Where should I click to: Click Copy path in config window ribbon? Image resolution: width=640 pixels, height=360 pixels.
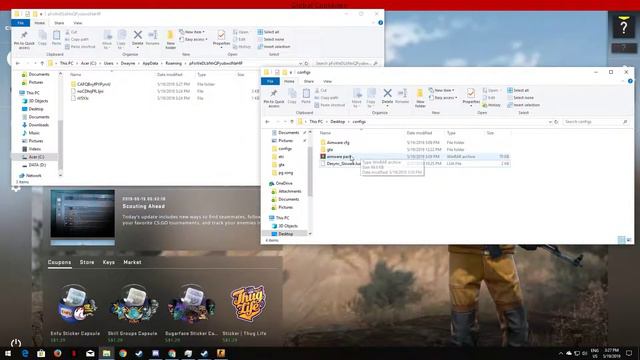pyautogui.click(x=327, y=98)
